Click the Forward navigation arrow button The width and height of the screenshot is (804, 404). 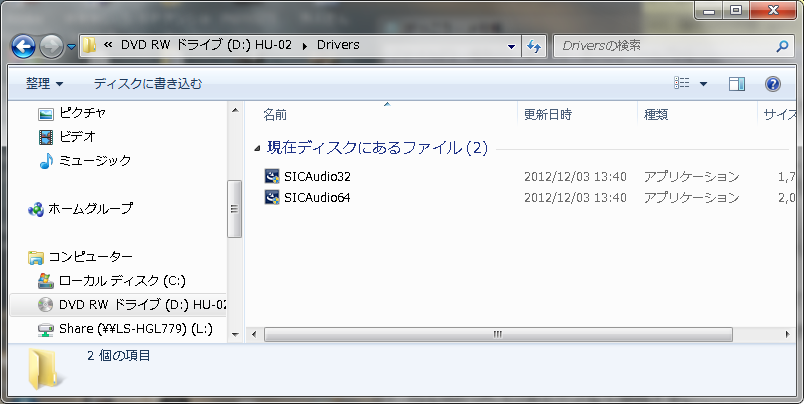coord(52,46)
